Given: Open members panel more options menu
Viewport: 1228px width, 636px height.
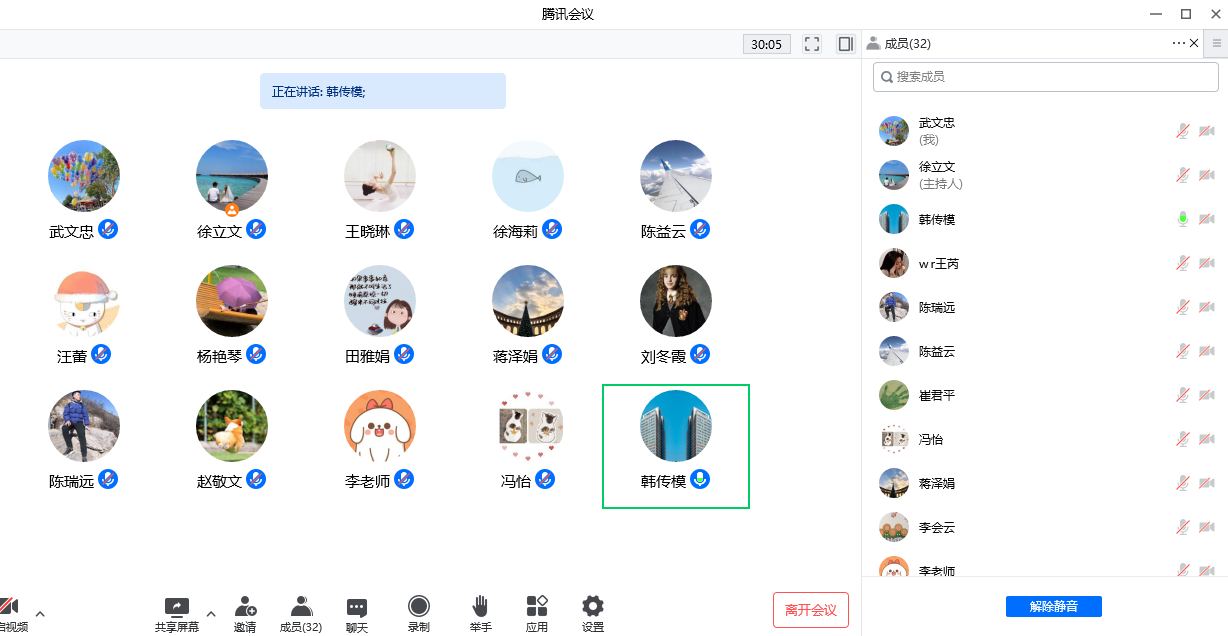Looking at the screenshot, I should [1178, 43].
